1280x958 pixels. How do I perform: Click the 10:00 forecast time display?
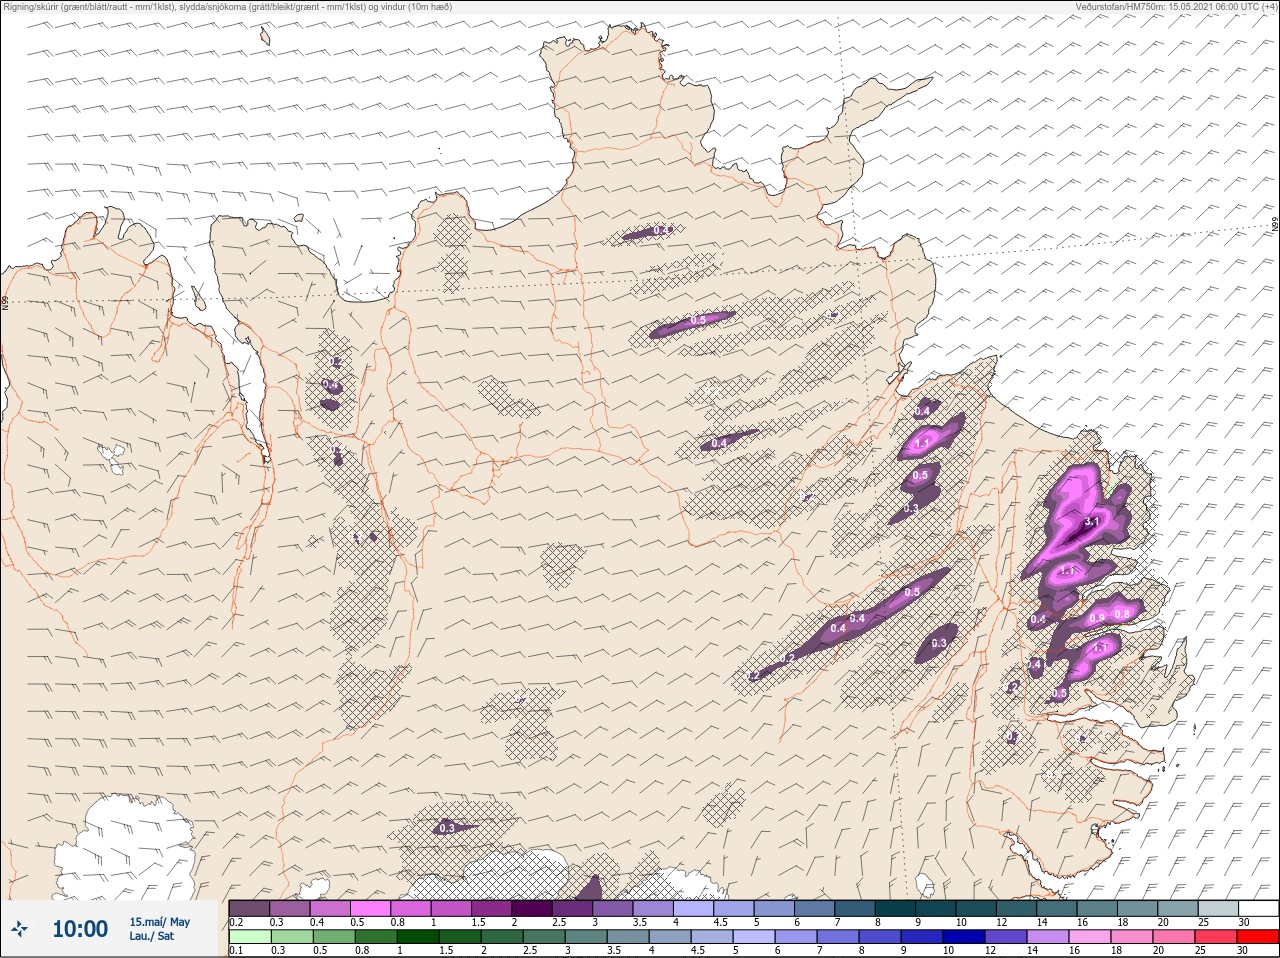(80, 929)
